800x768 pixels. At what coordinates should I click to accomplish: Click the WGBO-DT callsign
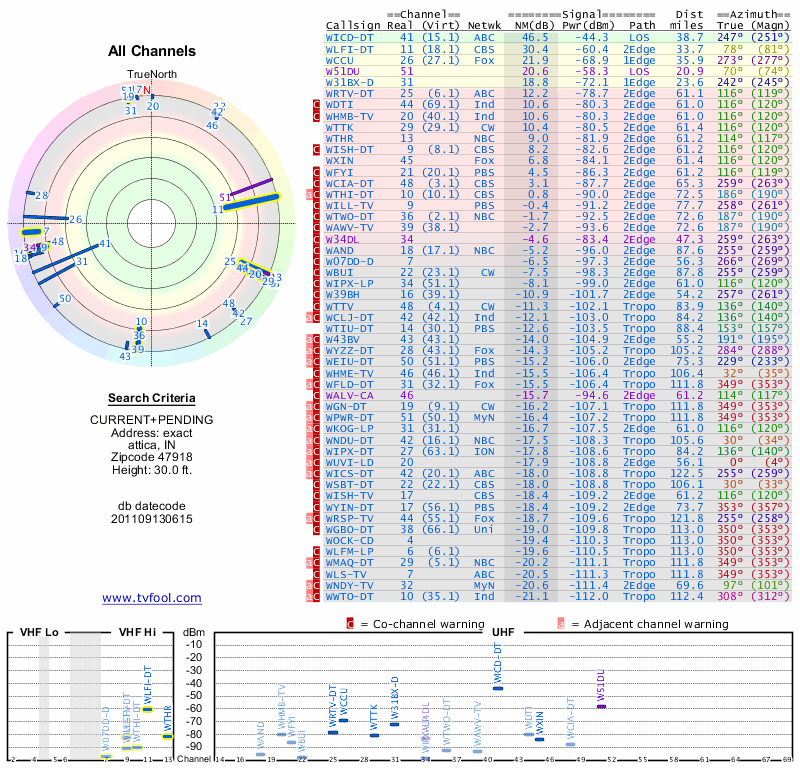[x=349, y=529]
